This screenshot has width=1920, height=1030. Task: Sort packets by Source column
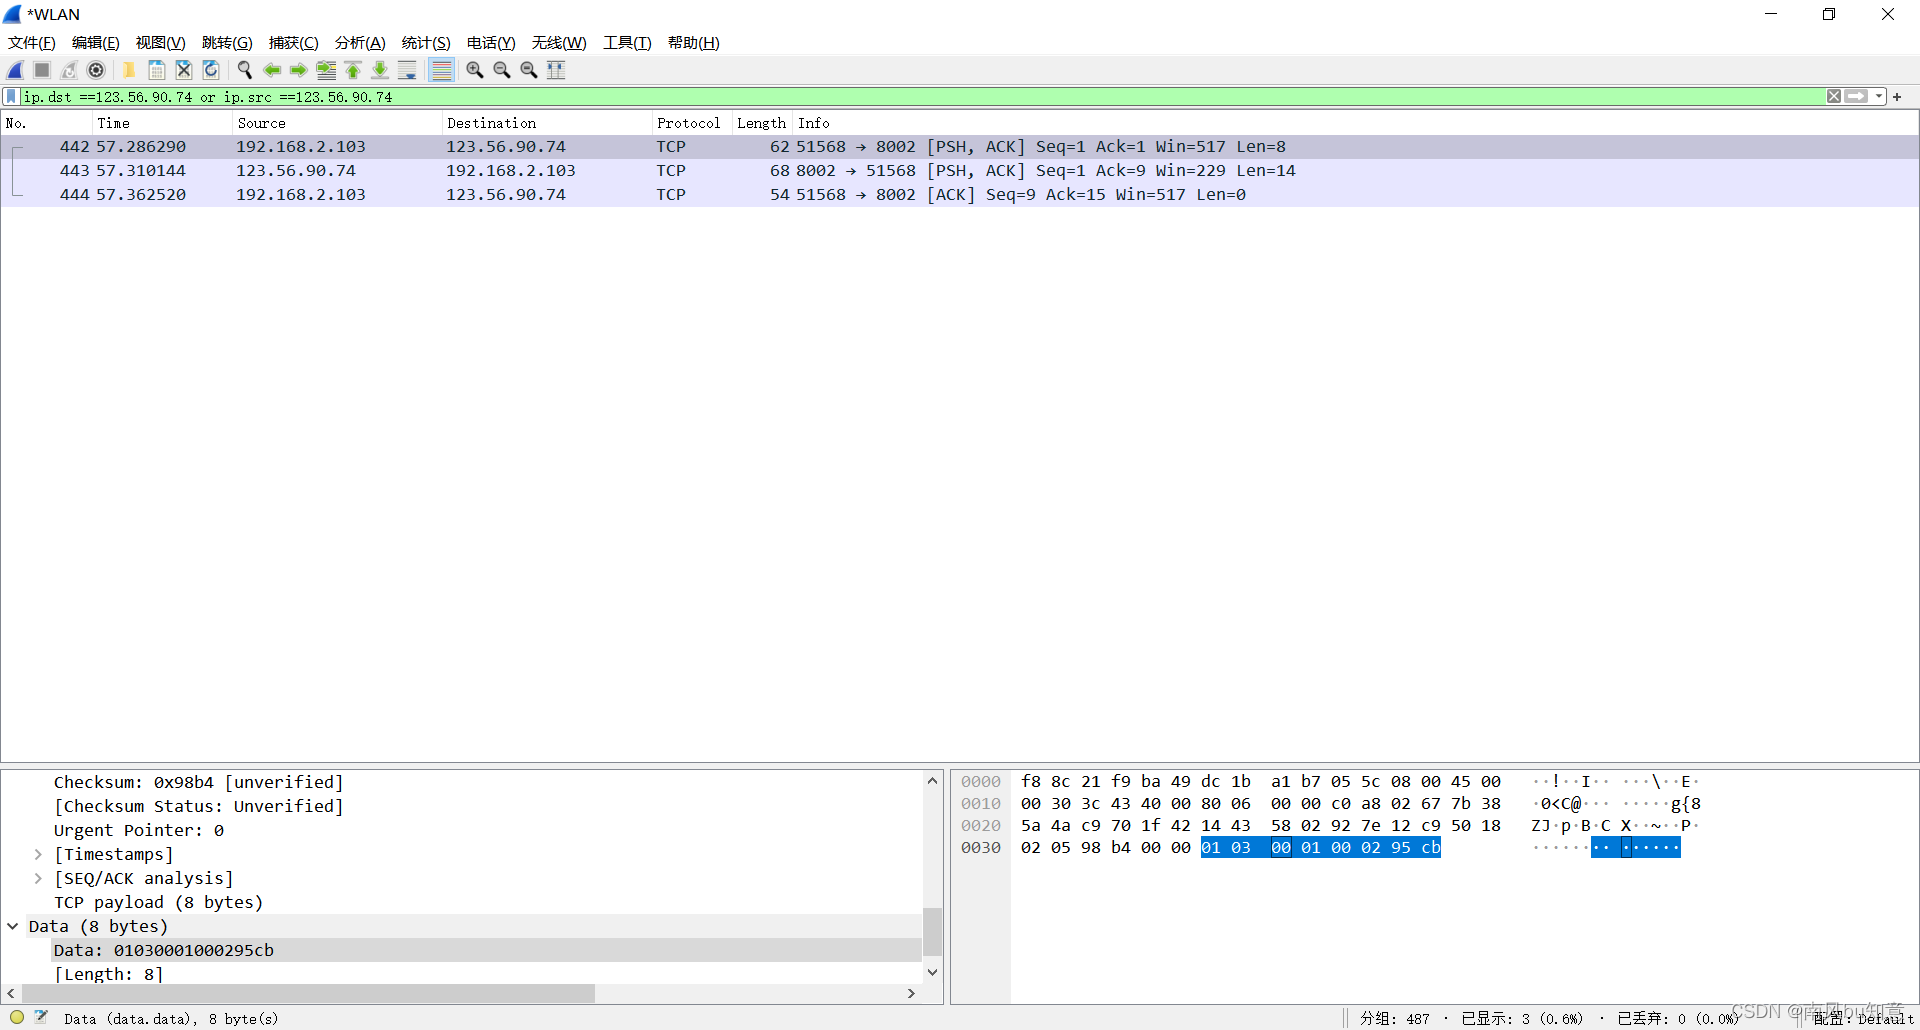pos(338,123)
